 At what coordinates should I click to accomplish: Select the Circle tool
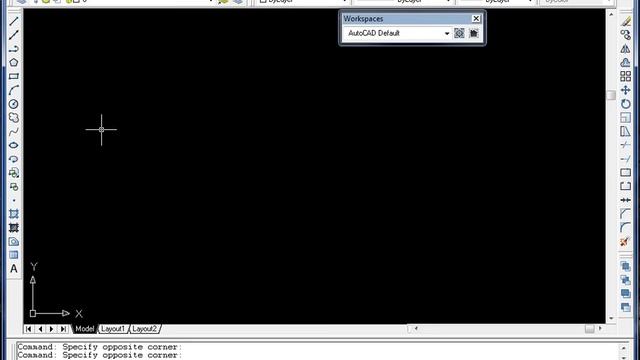(13, 104)
